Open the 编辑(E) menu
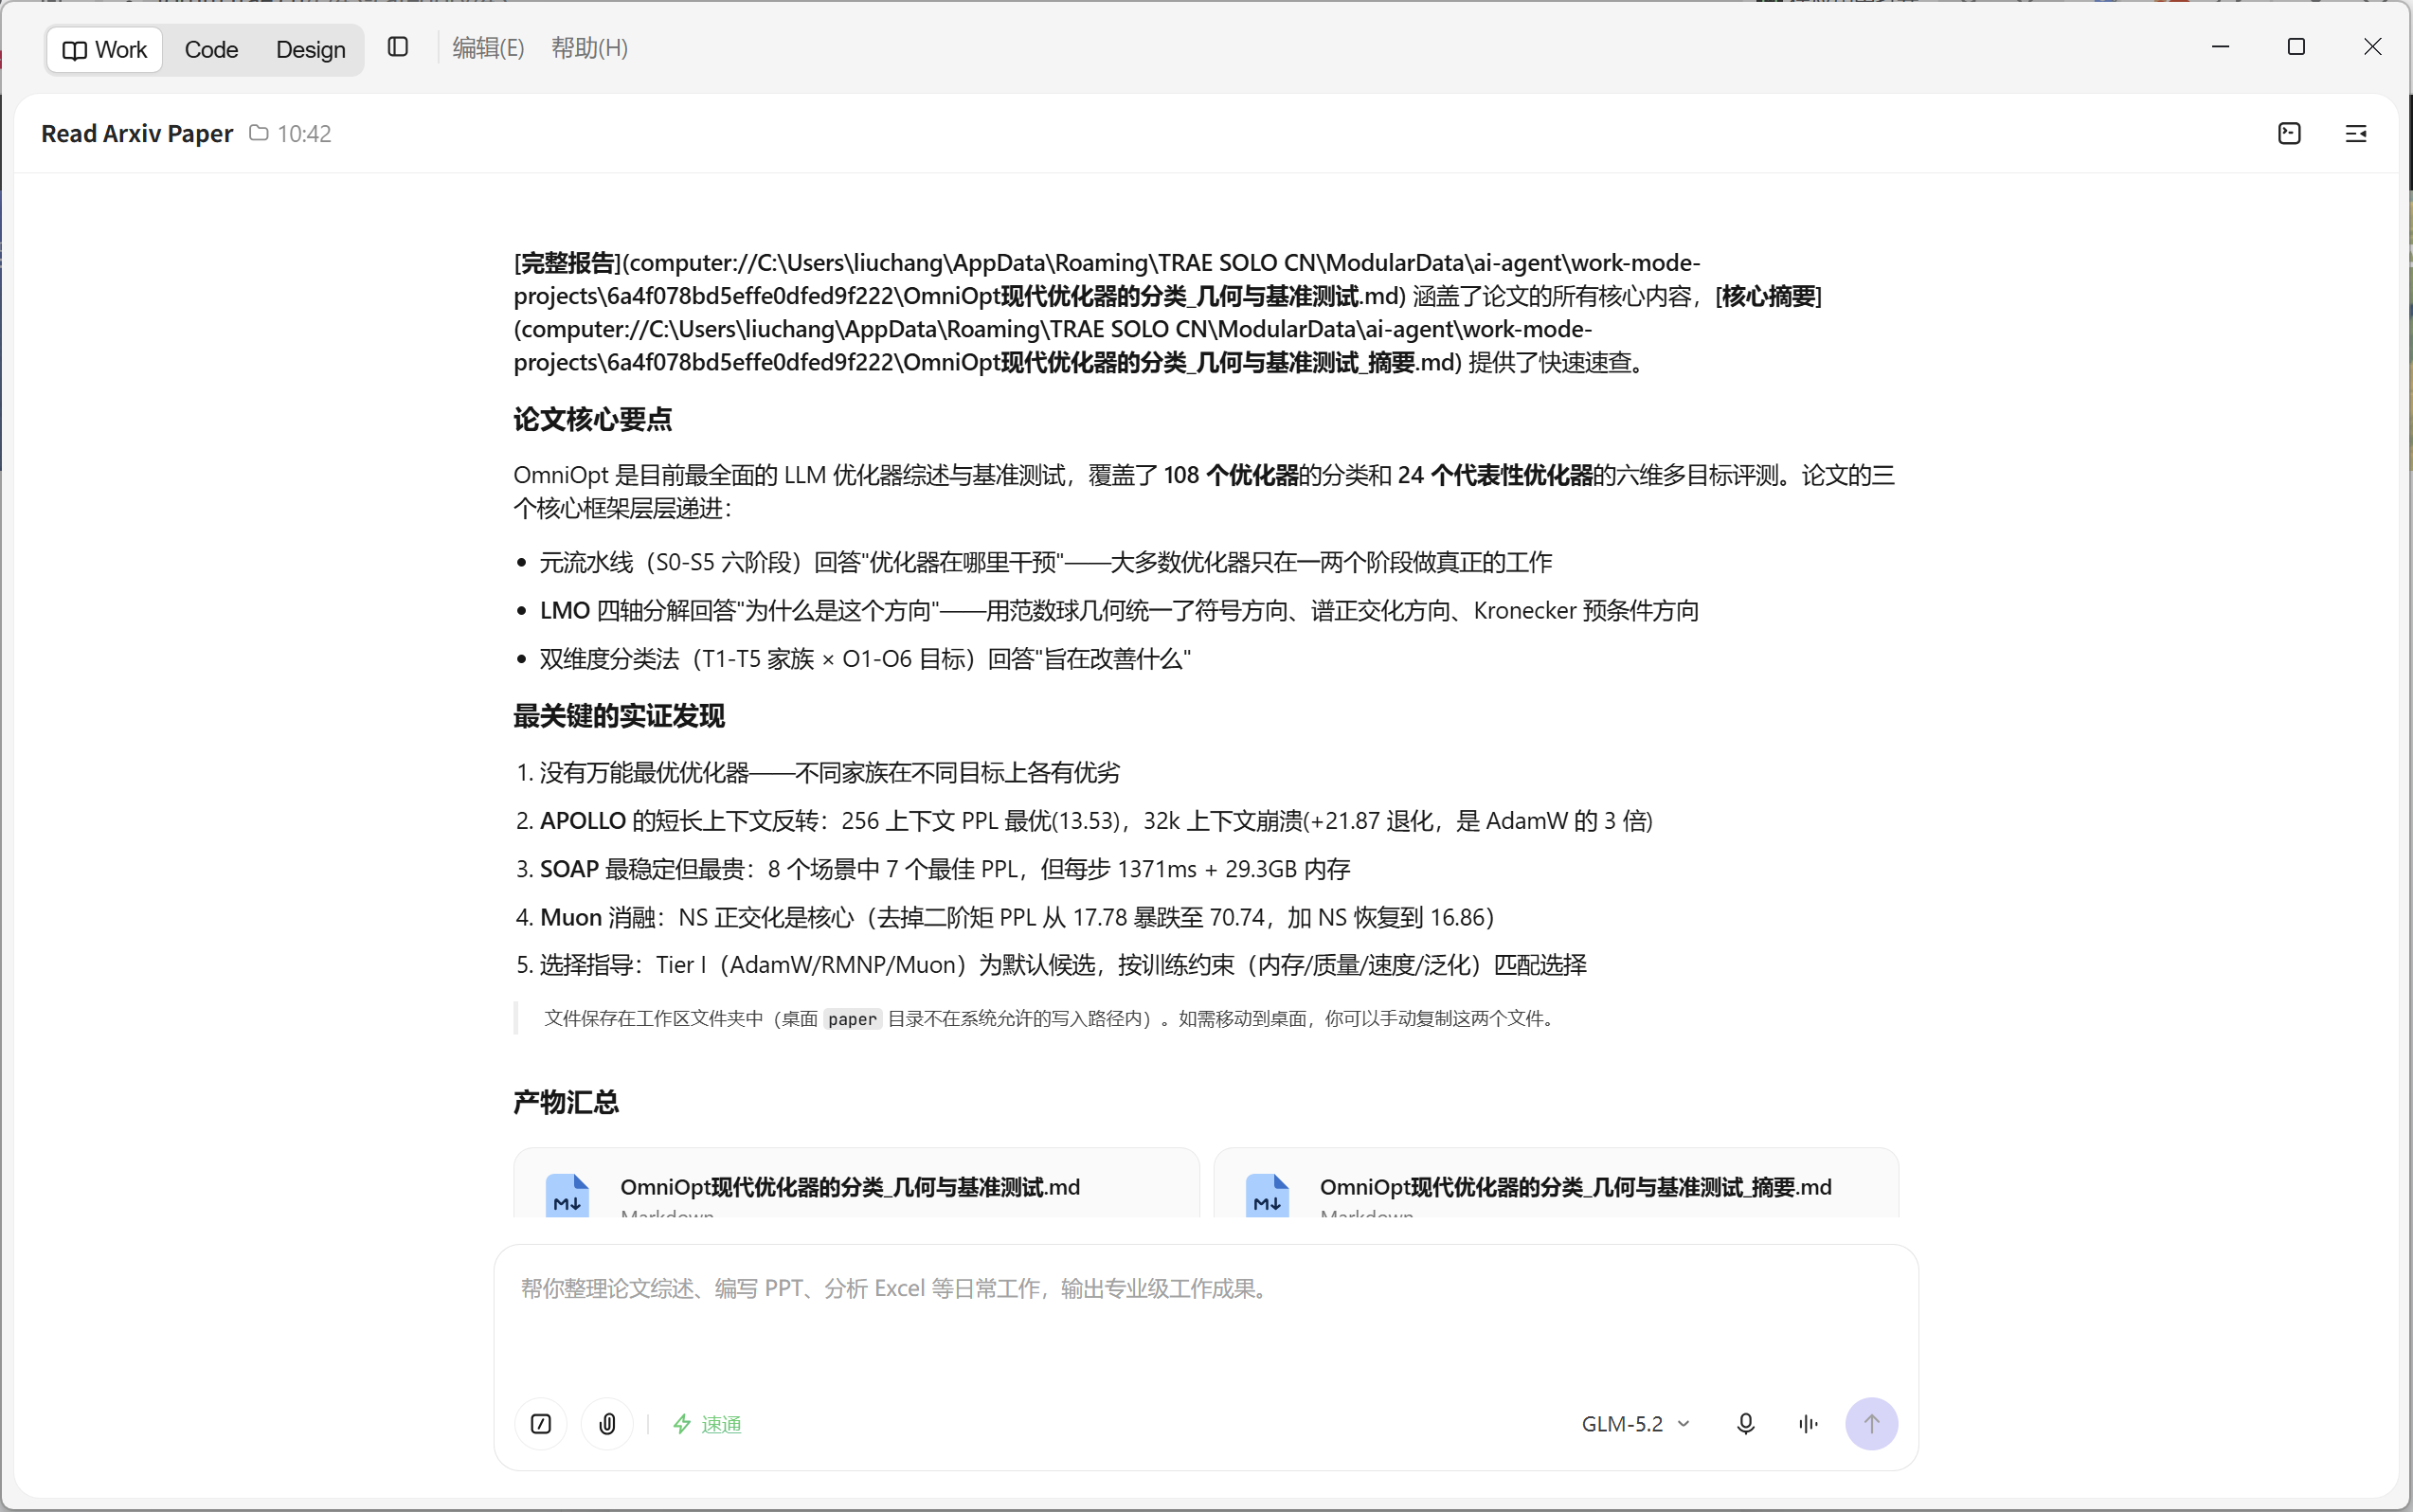 click(x=488, y=48)
